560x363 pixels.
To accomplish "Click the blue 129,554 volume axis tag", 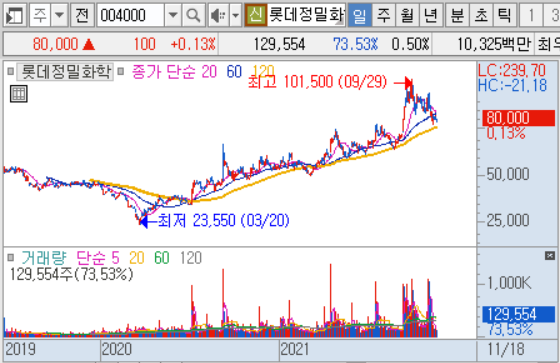I will click(x=518, y=314).
